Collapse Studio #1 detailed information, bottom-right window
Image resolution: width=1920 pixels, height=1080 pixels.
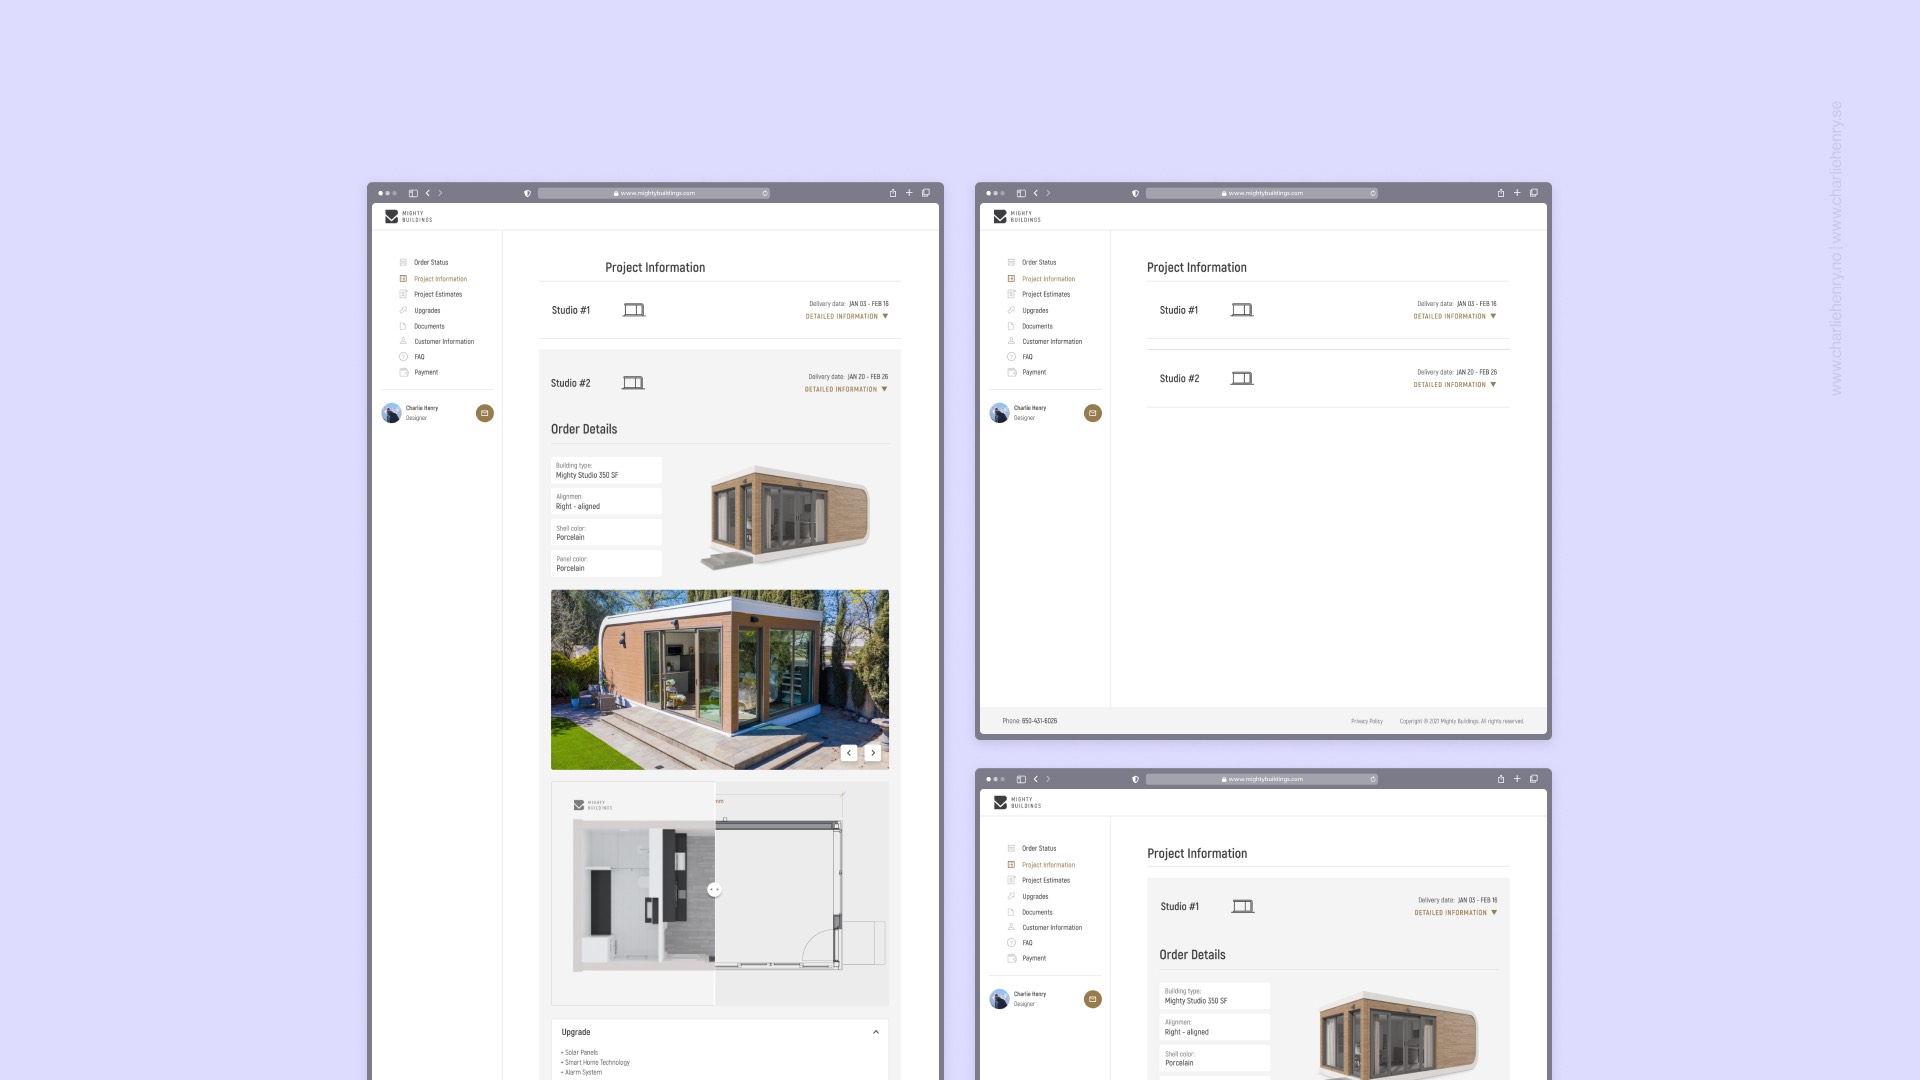point(1456,913)
